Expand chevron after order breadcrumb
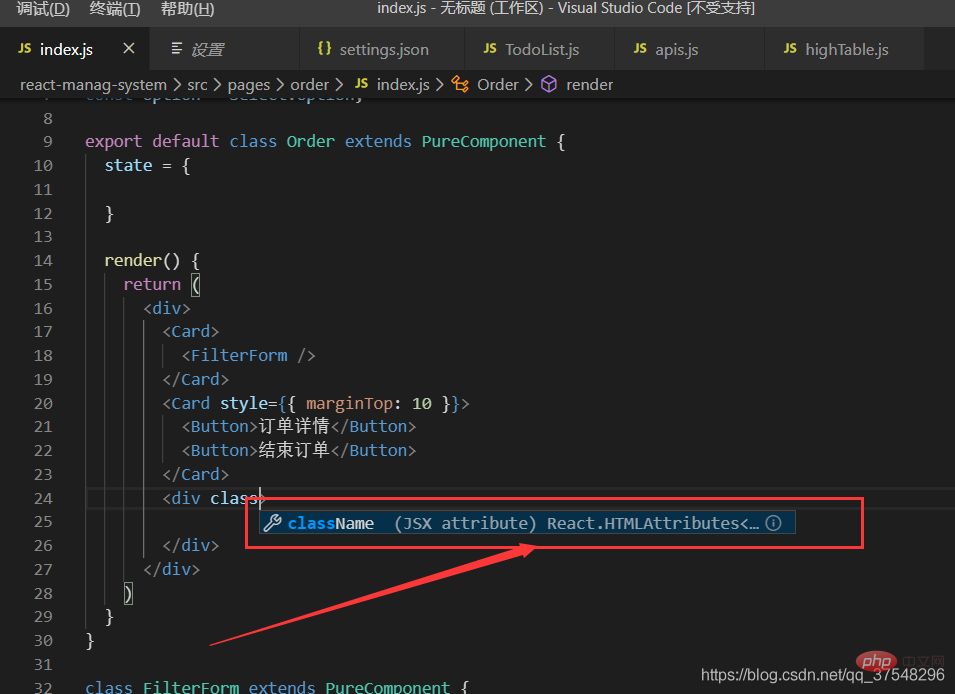The image size is (955, 694). coord(339,85)
